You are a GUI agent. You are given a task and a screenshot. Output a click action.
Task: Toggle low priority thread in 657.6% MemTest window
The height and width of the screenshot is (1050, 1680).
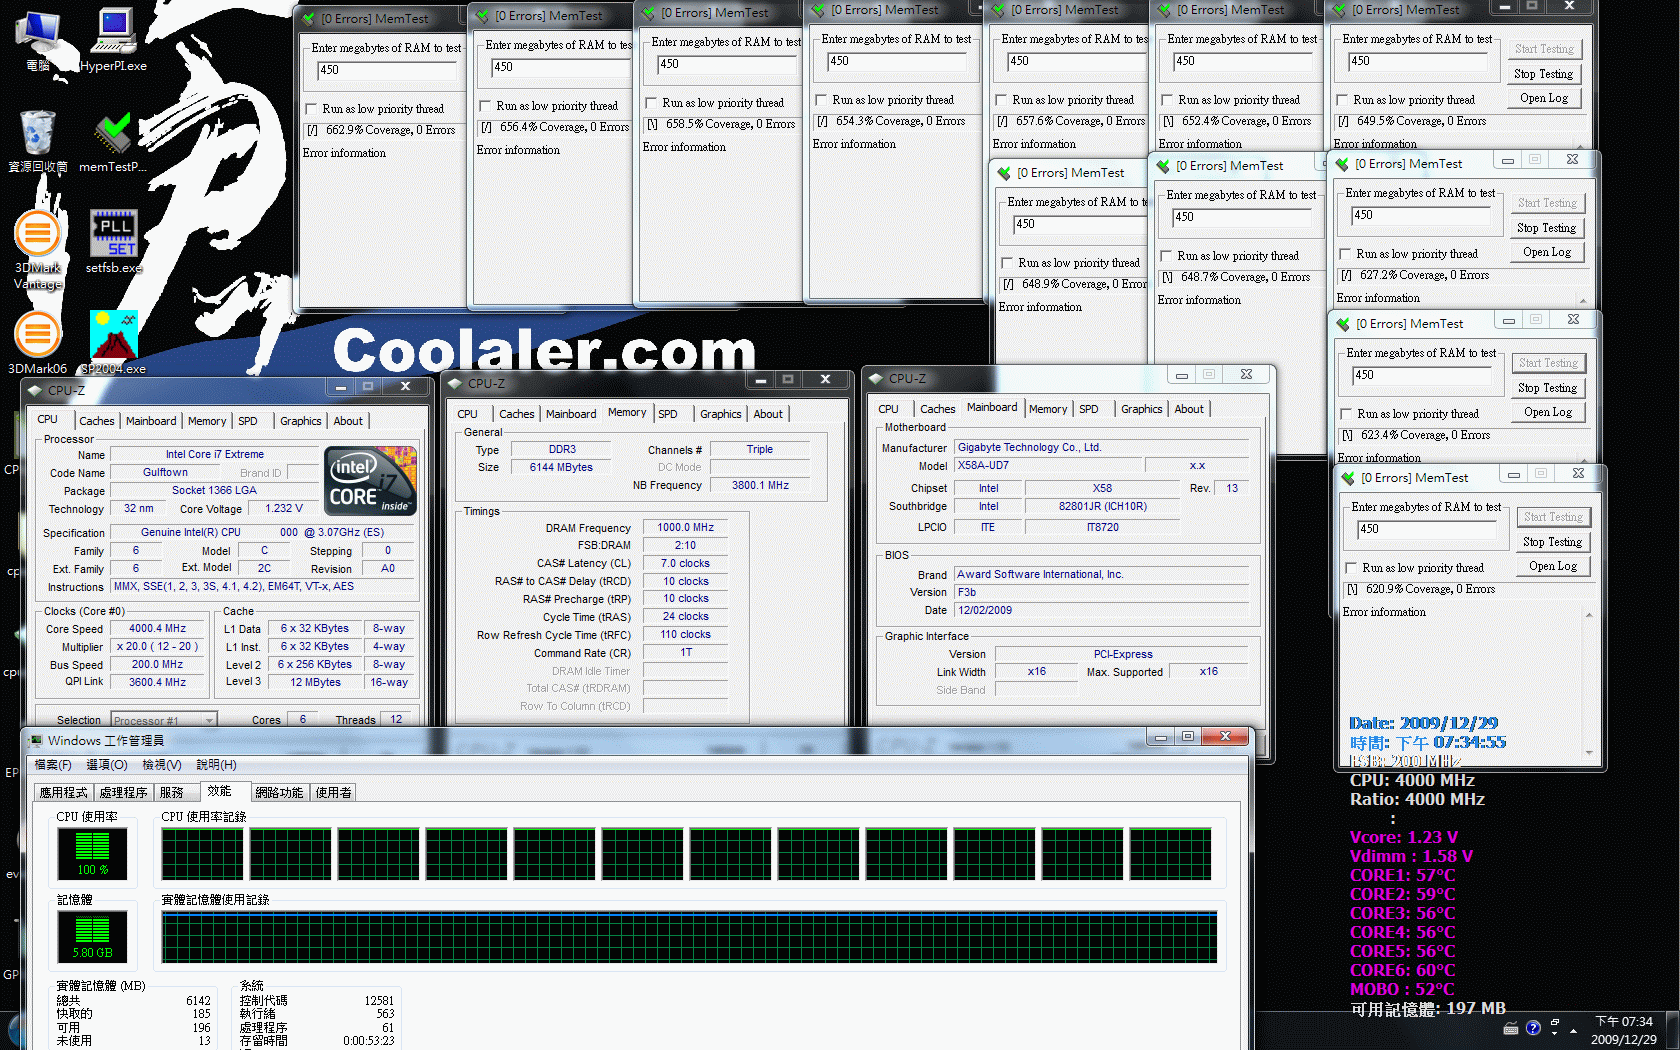coord(1002,100)
